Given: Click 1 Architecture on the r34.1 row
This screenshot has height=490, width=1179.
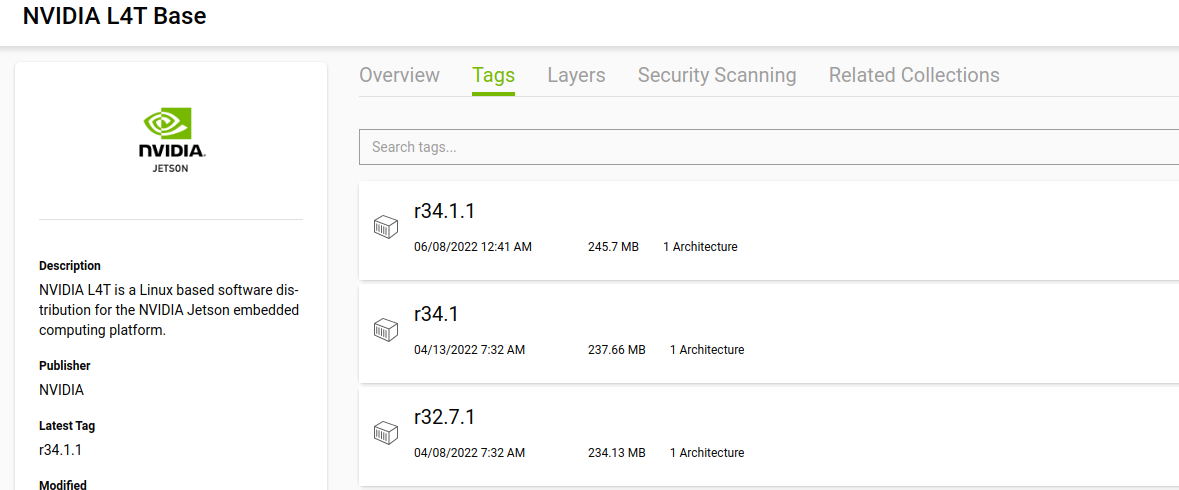Looking at the screenshot, I should coord(707,350).
